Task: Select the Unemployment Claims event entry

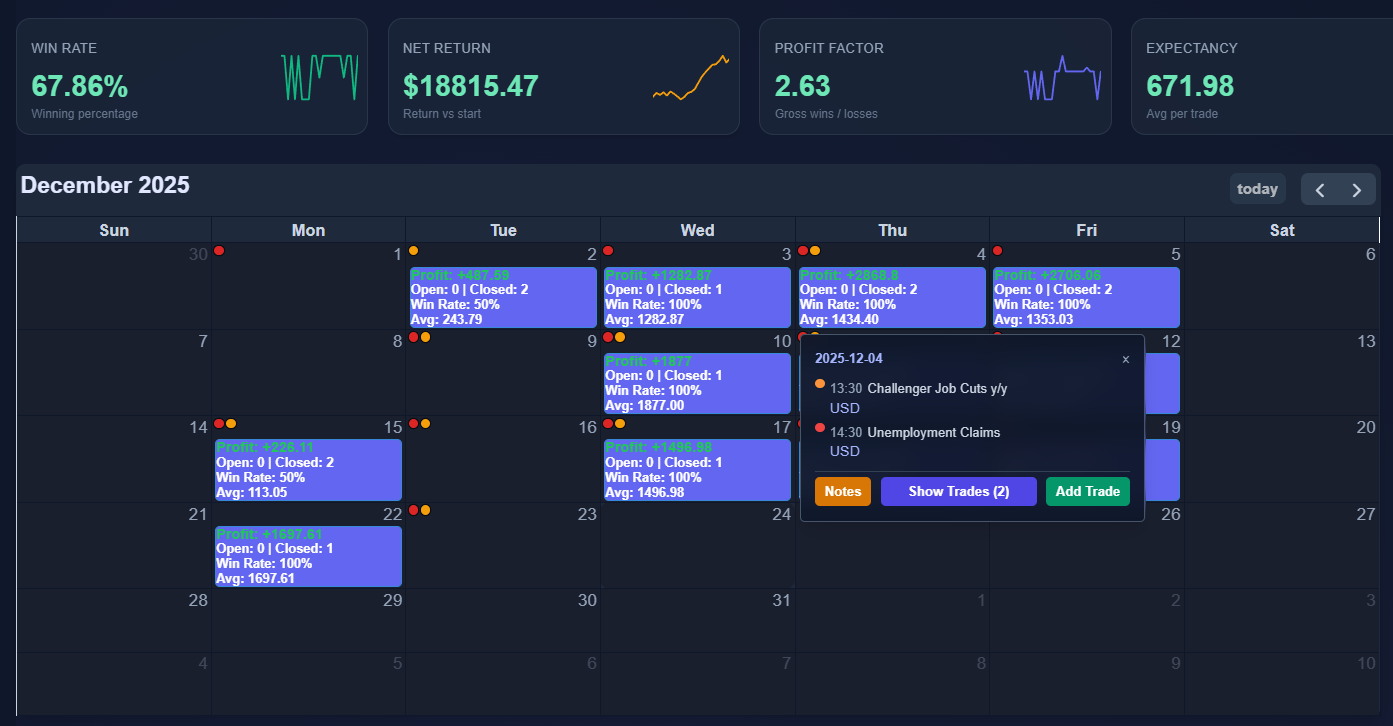Action: (x=918, y=432)
